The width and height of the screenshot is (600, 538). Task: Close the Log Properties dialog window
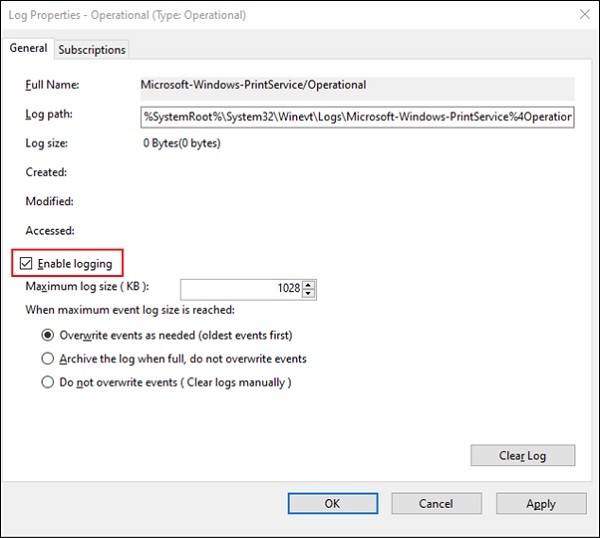(585, 15)
